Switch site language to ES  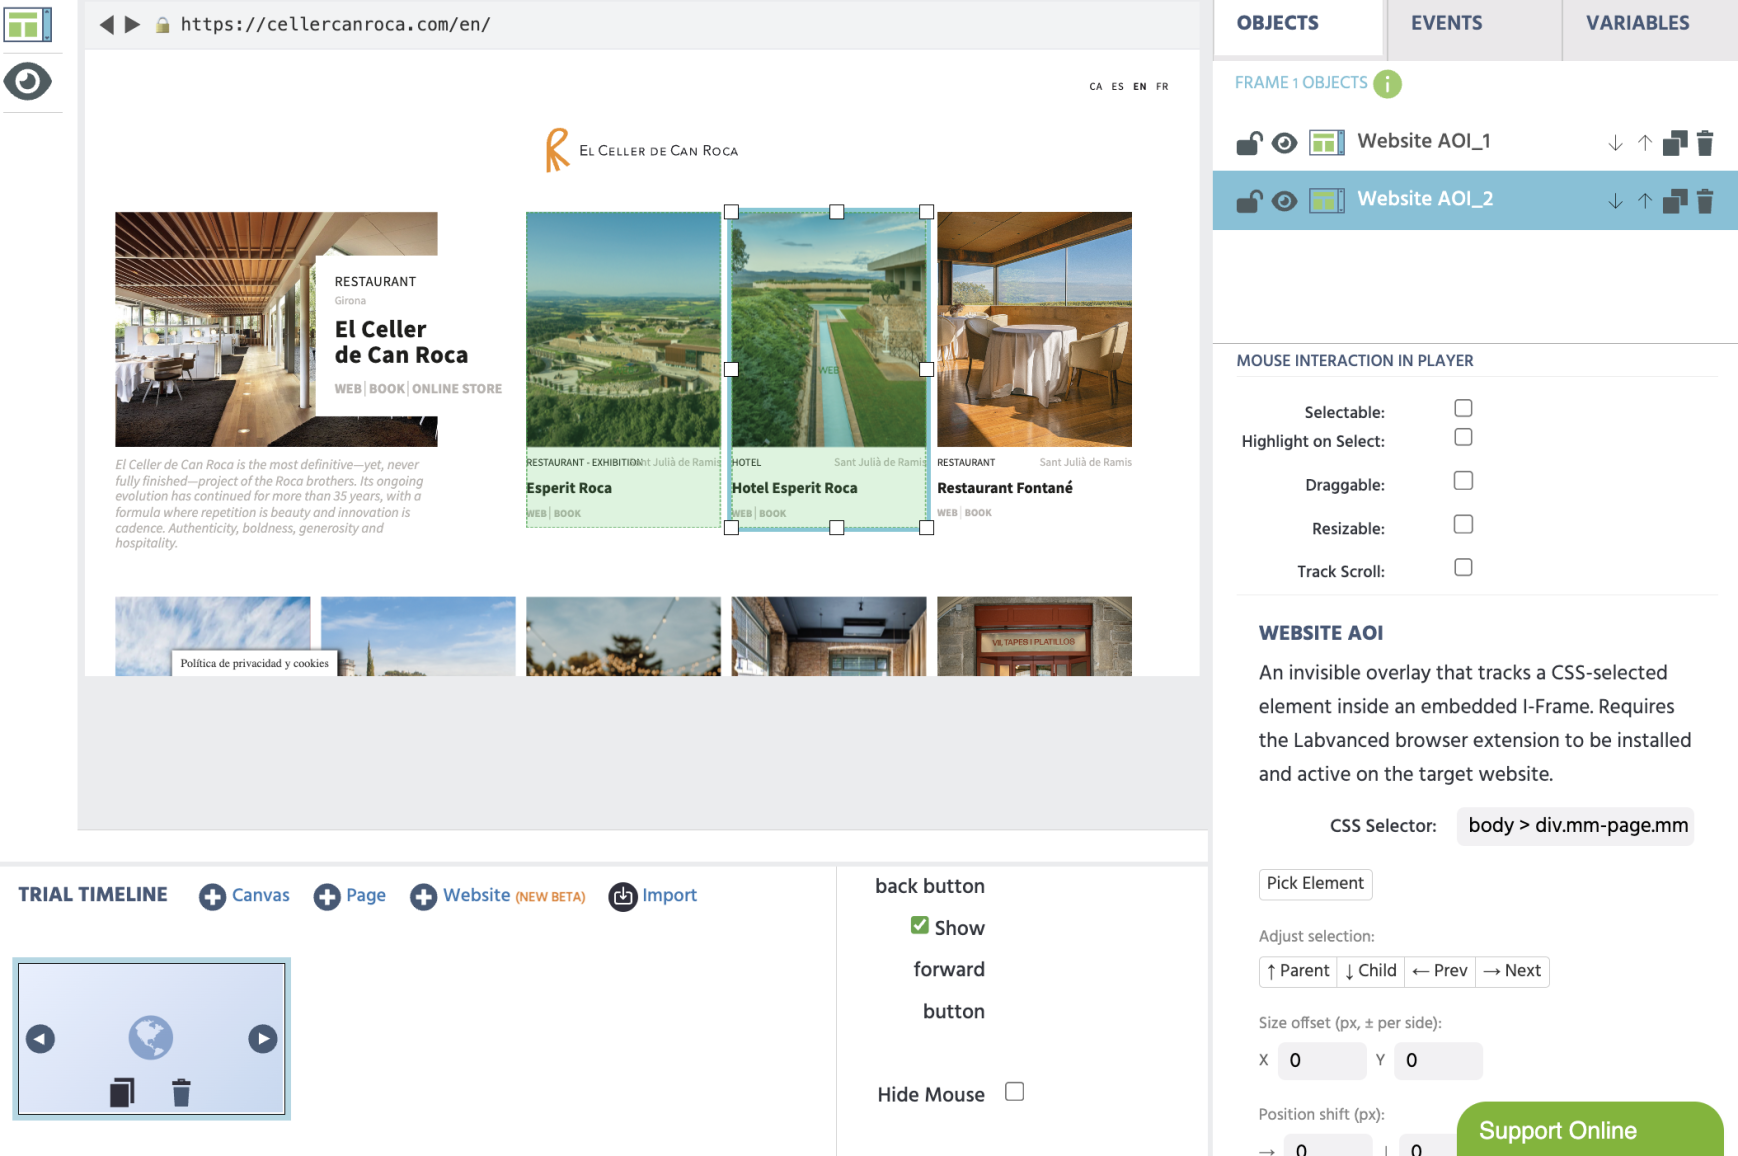(x=1118, y=87)
